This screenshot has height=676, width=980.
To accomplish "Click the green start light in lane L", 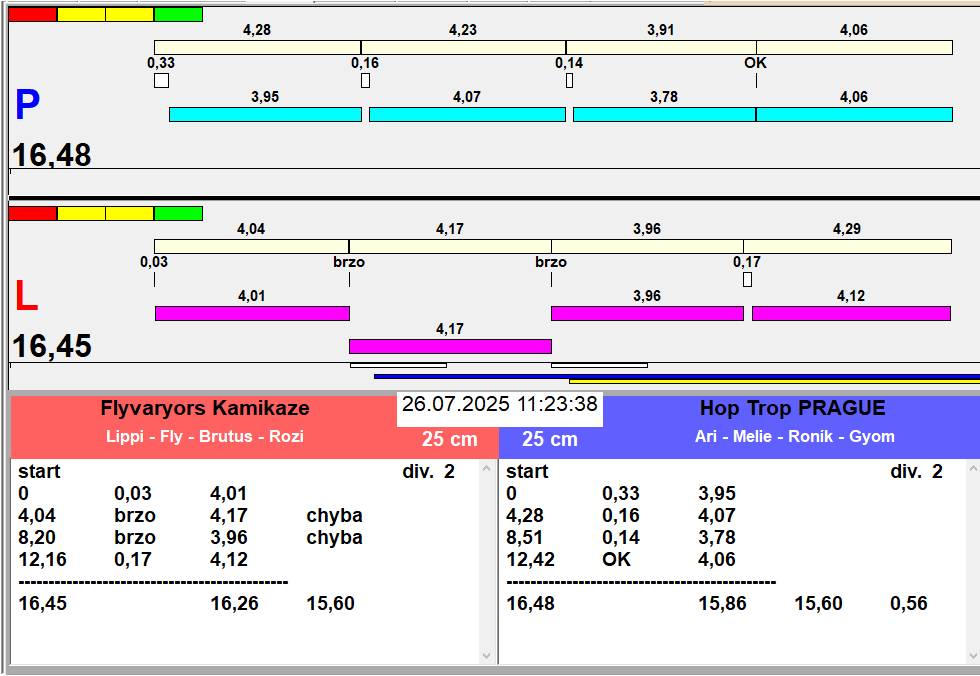I will click(x=178, y=213).
